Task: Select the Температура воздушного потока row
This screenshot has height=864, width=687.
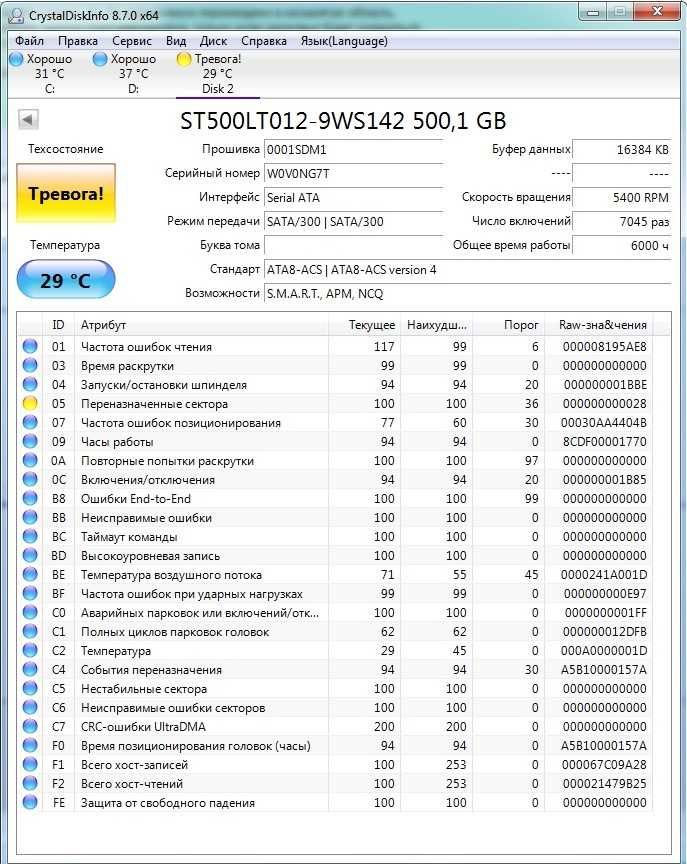Action: (336, 575)
